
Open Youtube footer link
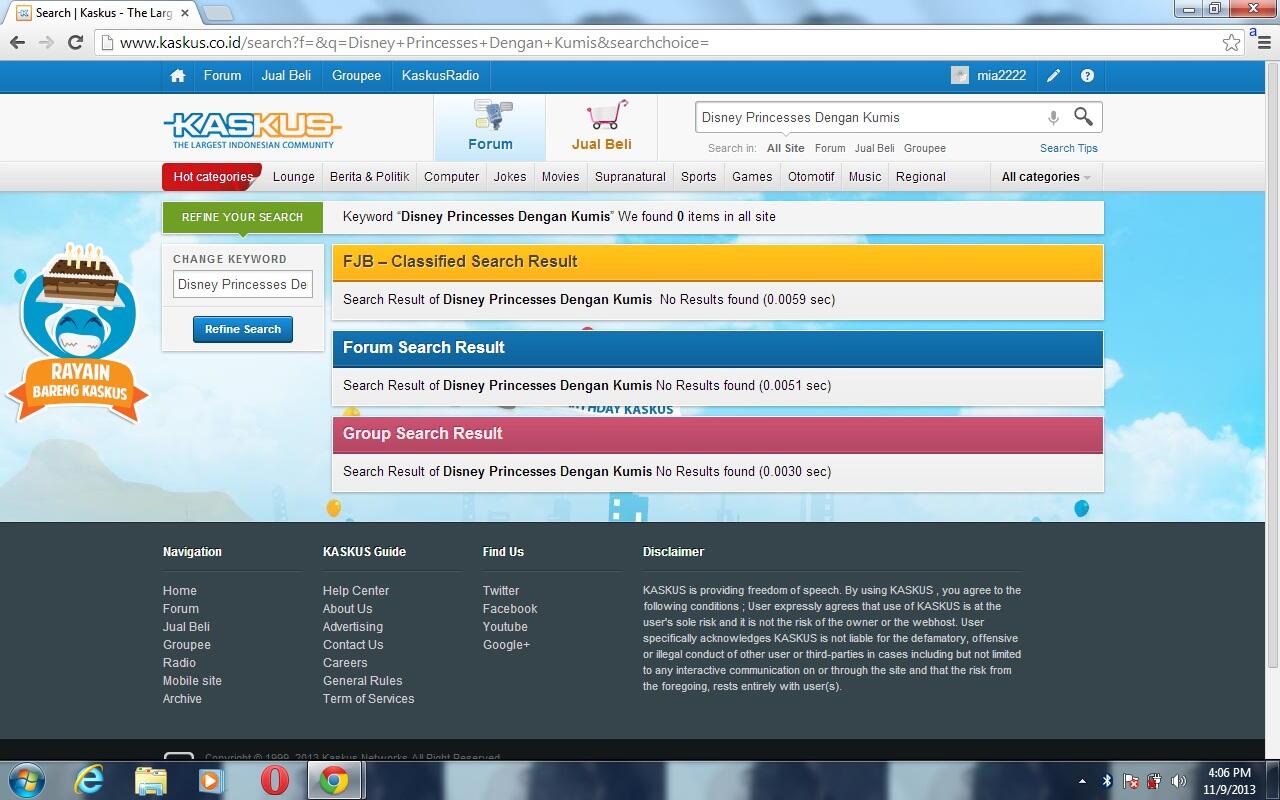click(505, 627)
